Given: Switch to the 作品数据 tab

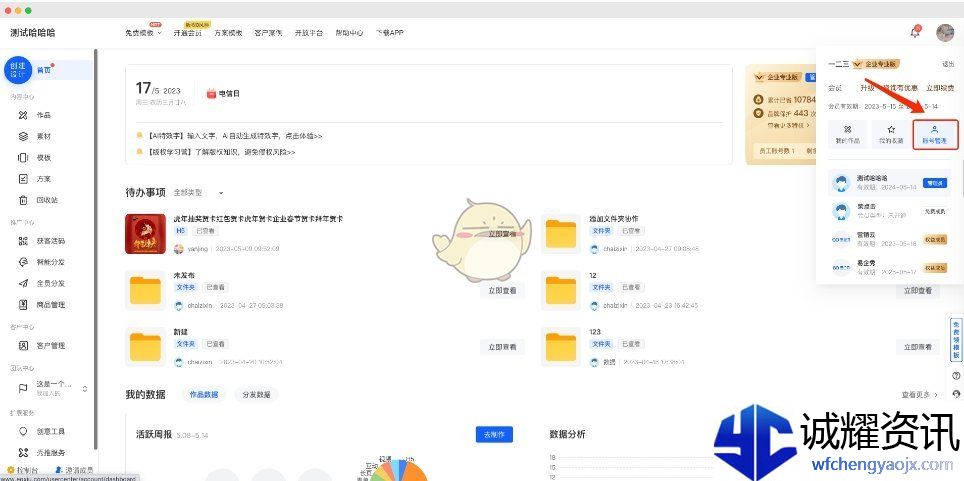Looking at the screenshot, I should (x=204, y=394).
